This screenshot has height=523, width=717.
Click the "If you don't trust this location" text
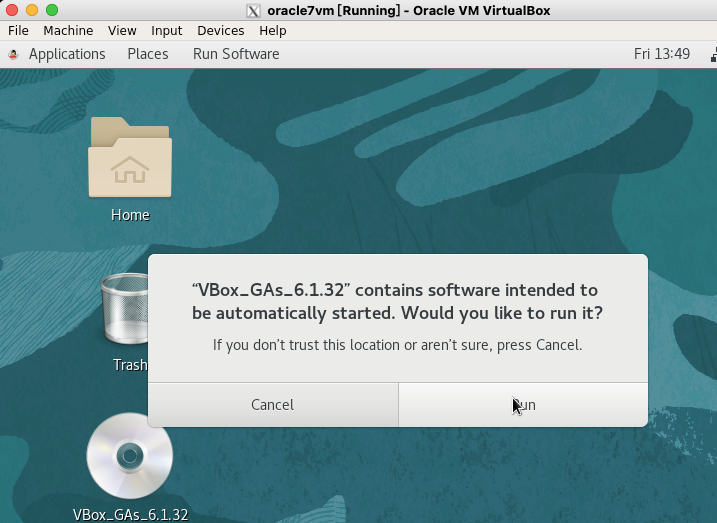coord(397,345)
